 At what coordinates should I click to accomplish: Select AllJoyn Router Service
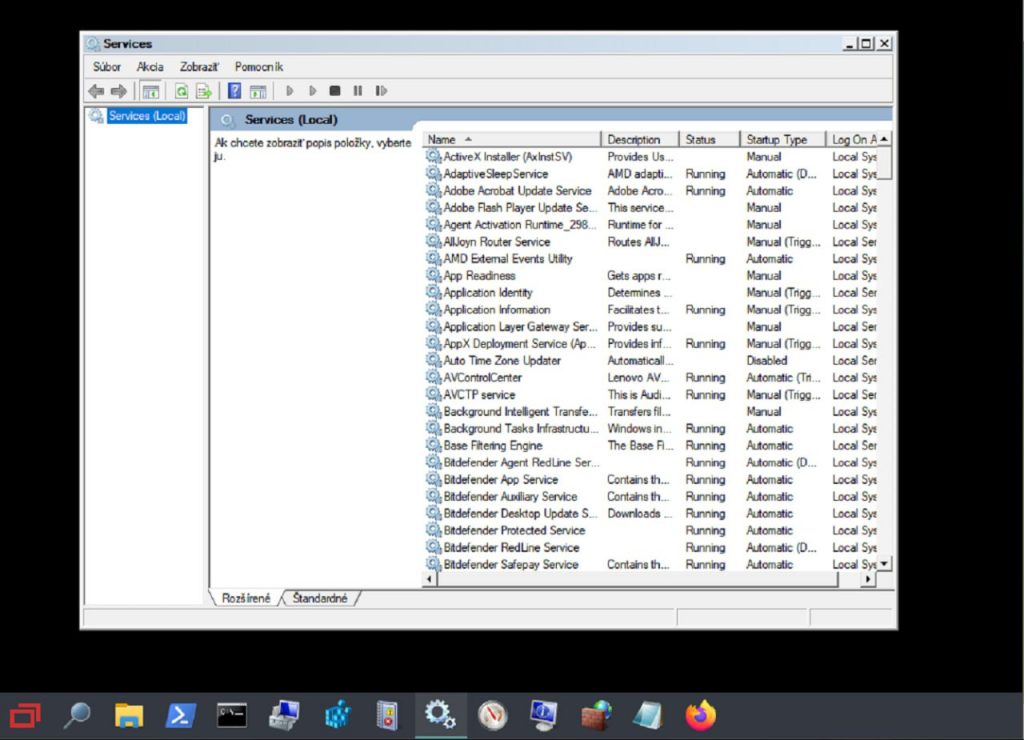650,242
